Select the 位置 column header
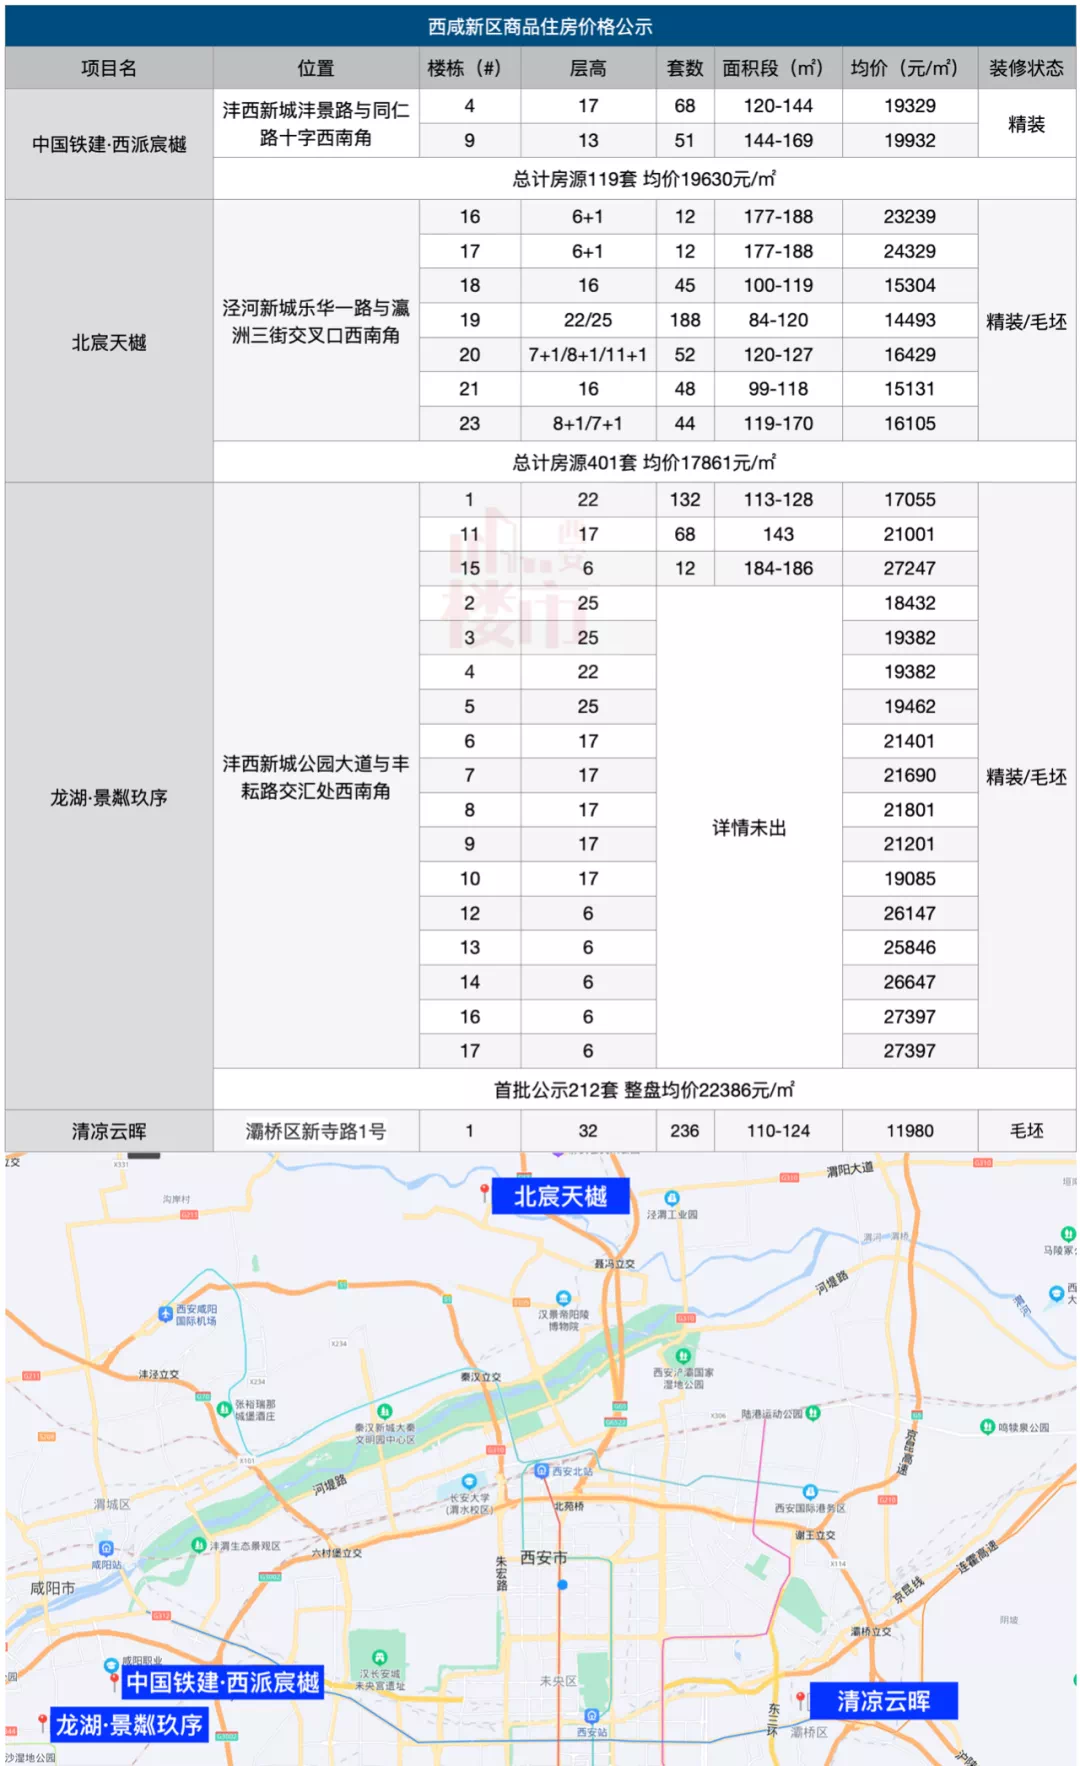Screen dimensions: 1080x1766 click(316, 68)
